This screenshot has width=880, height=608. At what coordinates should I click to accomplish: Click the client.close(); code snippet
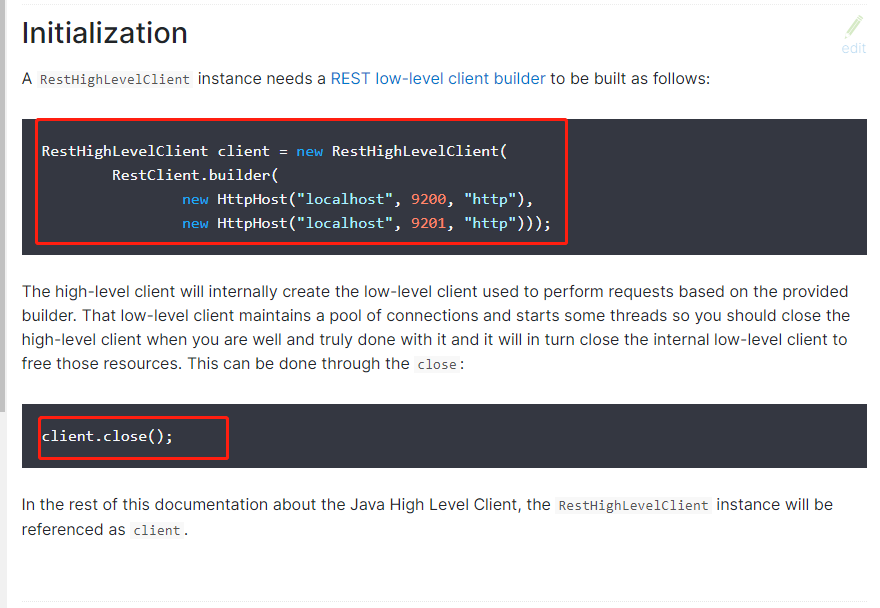107,437
